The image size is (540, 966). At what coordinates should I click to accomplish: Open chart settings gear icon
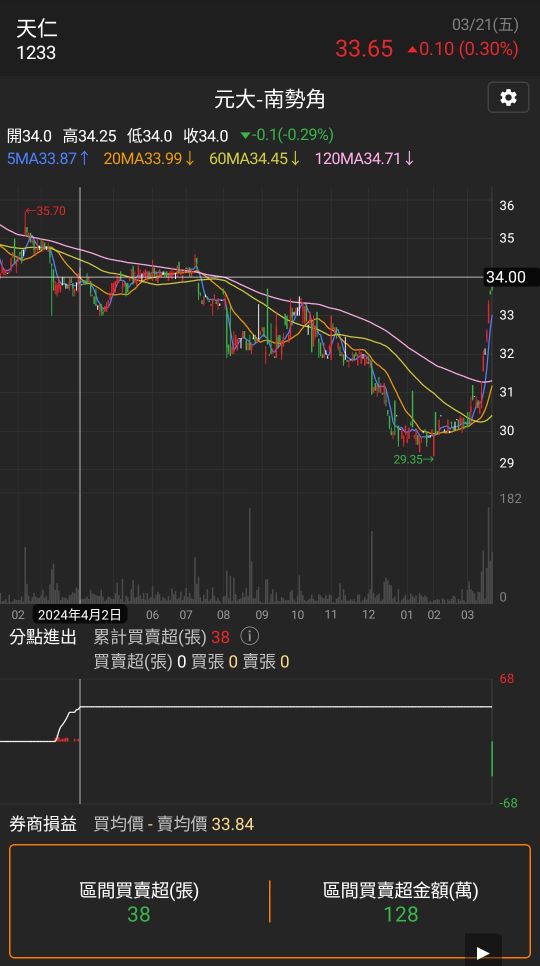[x=508, y=97]
